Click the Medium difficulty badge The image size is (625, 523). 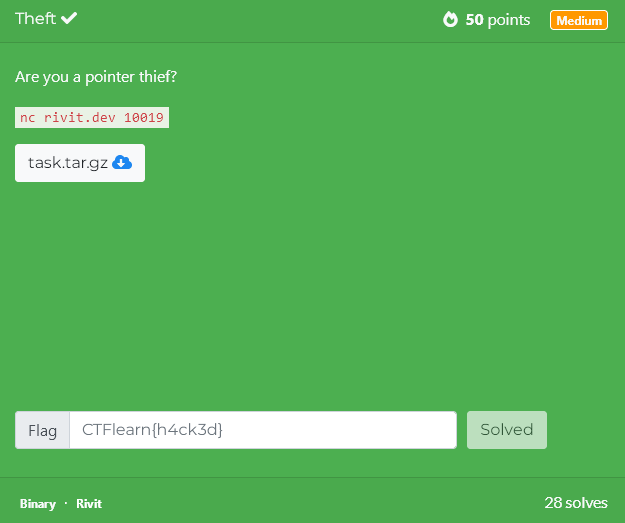point(579,20)
